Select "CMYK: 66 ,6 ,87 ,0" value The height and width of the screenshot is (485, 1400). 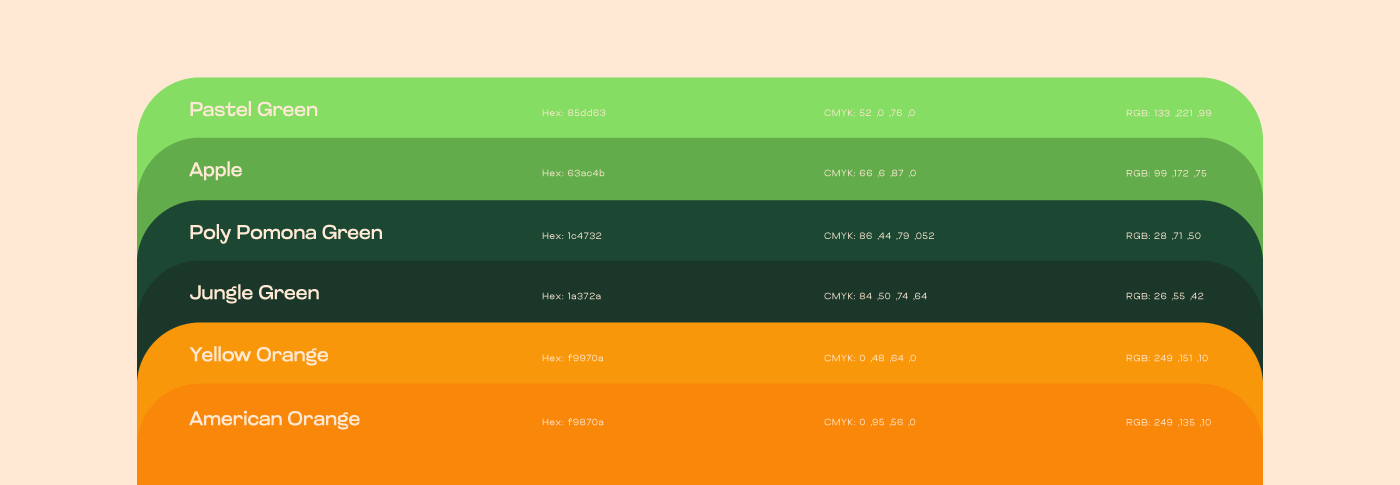point(870,173)
